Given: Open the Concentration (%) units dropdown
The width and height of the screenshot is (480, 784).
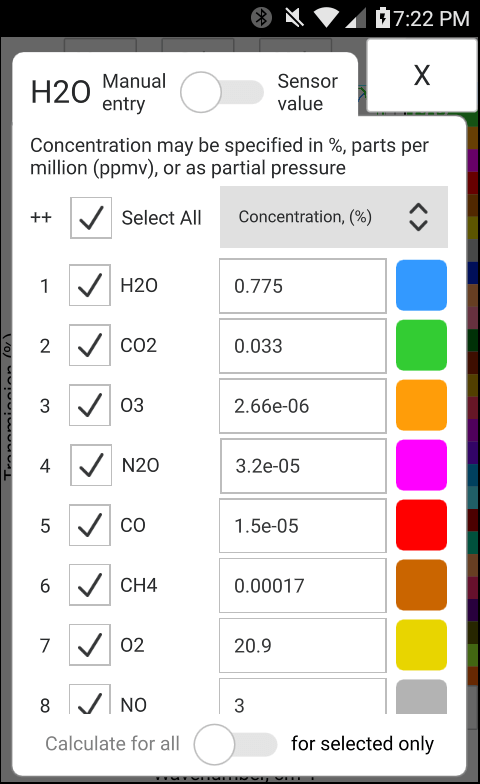Looking at the screenshot, I should click(334, 217).
